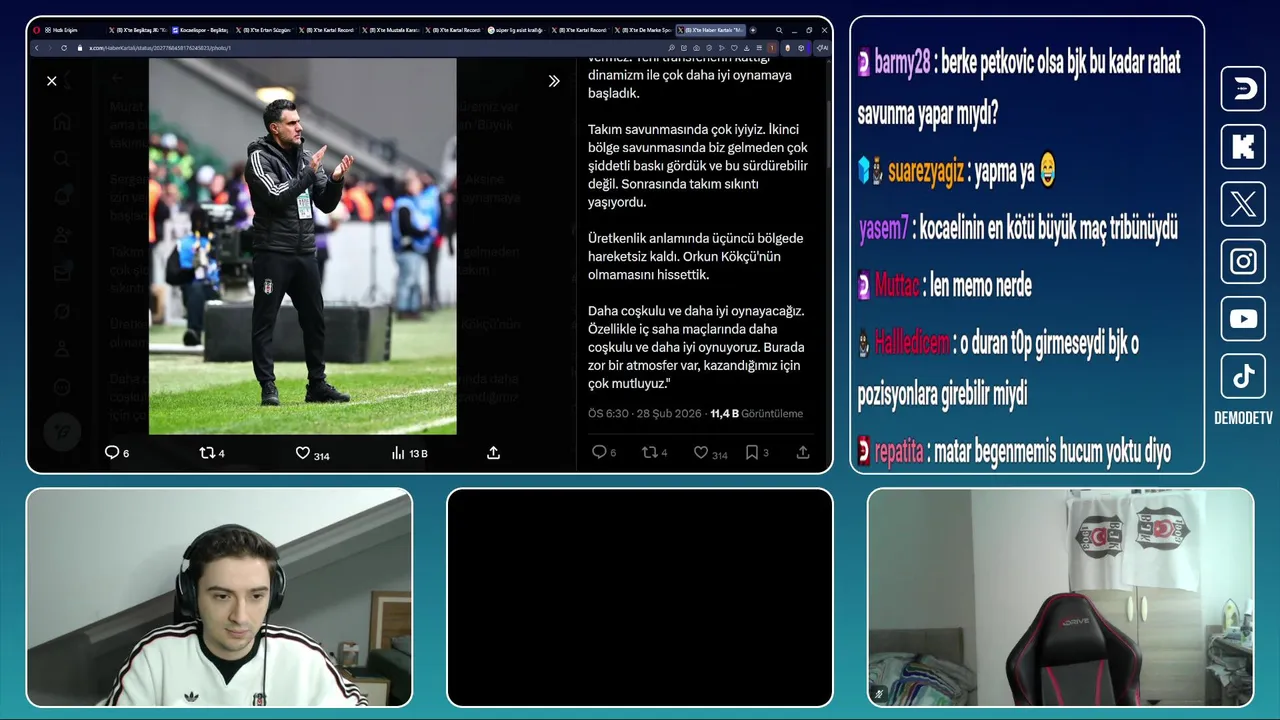
Task: Click username repatita in chat
Action: point(899,452)
